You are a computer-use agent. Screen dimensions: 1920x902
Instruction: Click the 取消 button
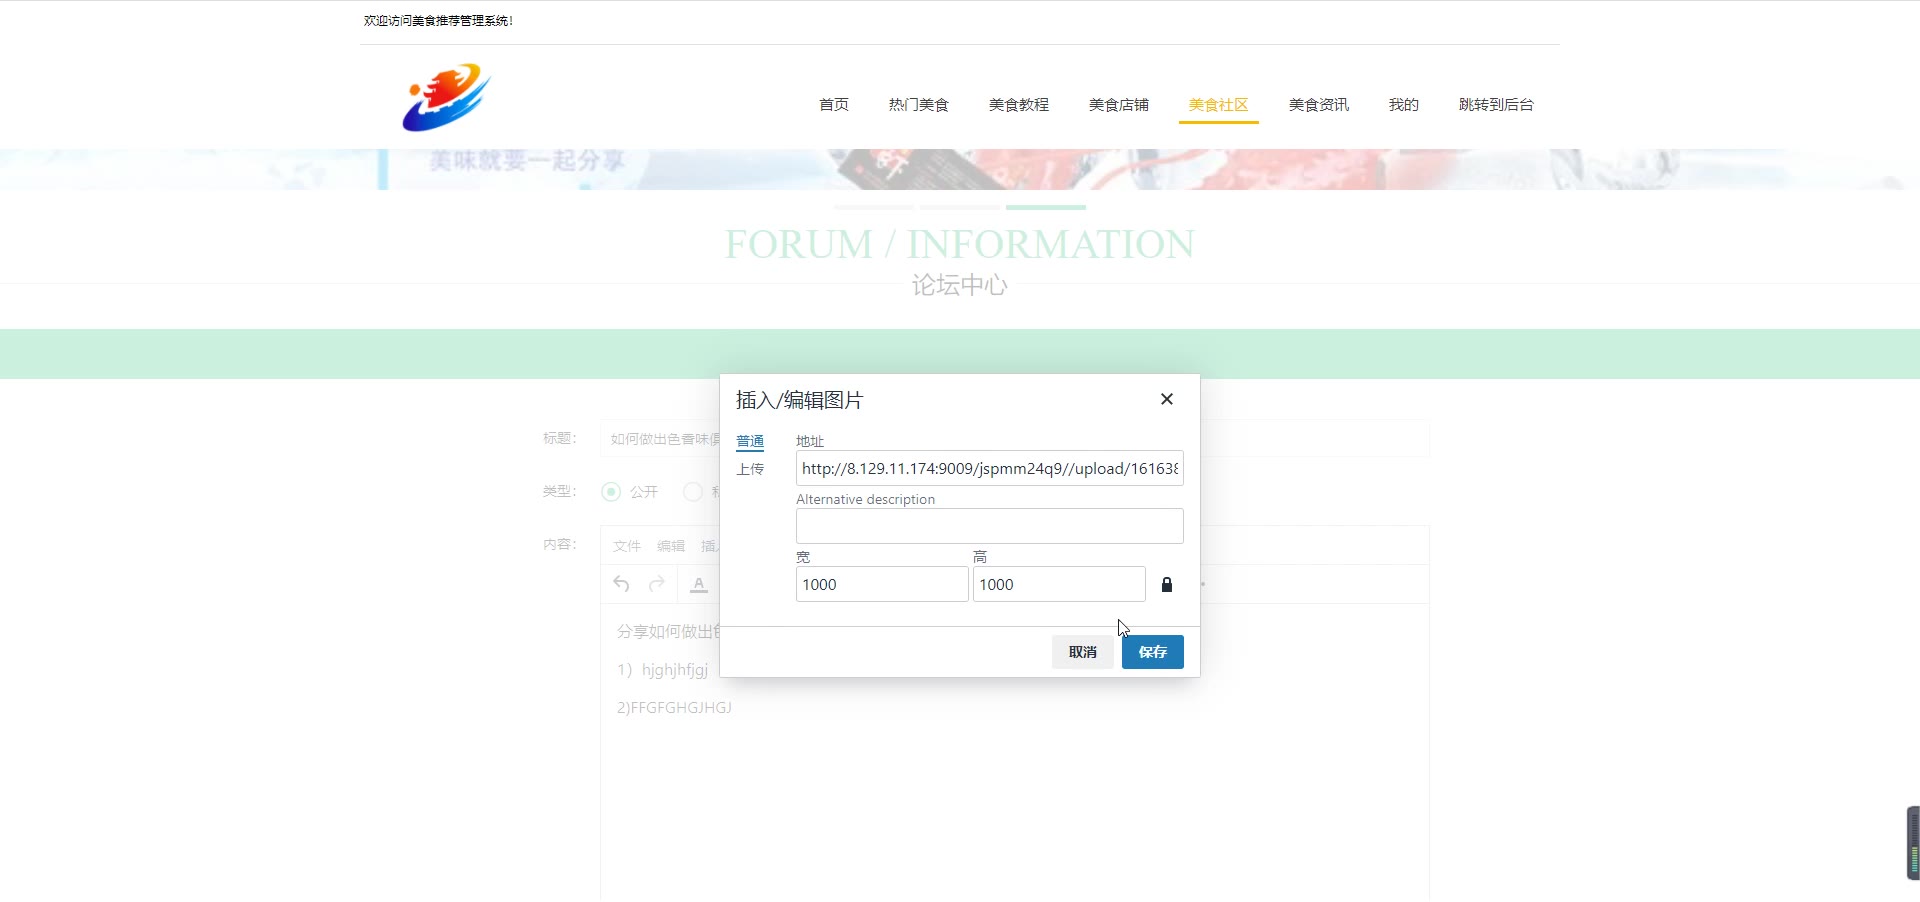(1083, 652)
